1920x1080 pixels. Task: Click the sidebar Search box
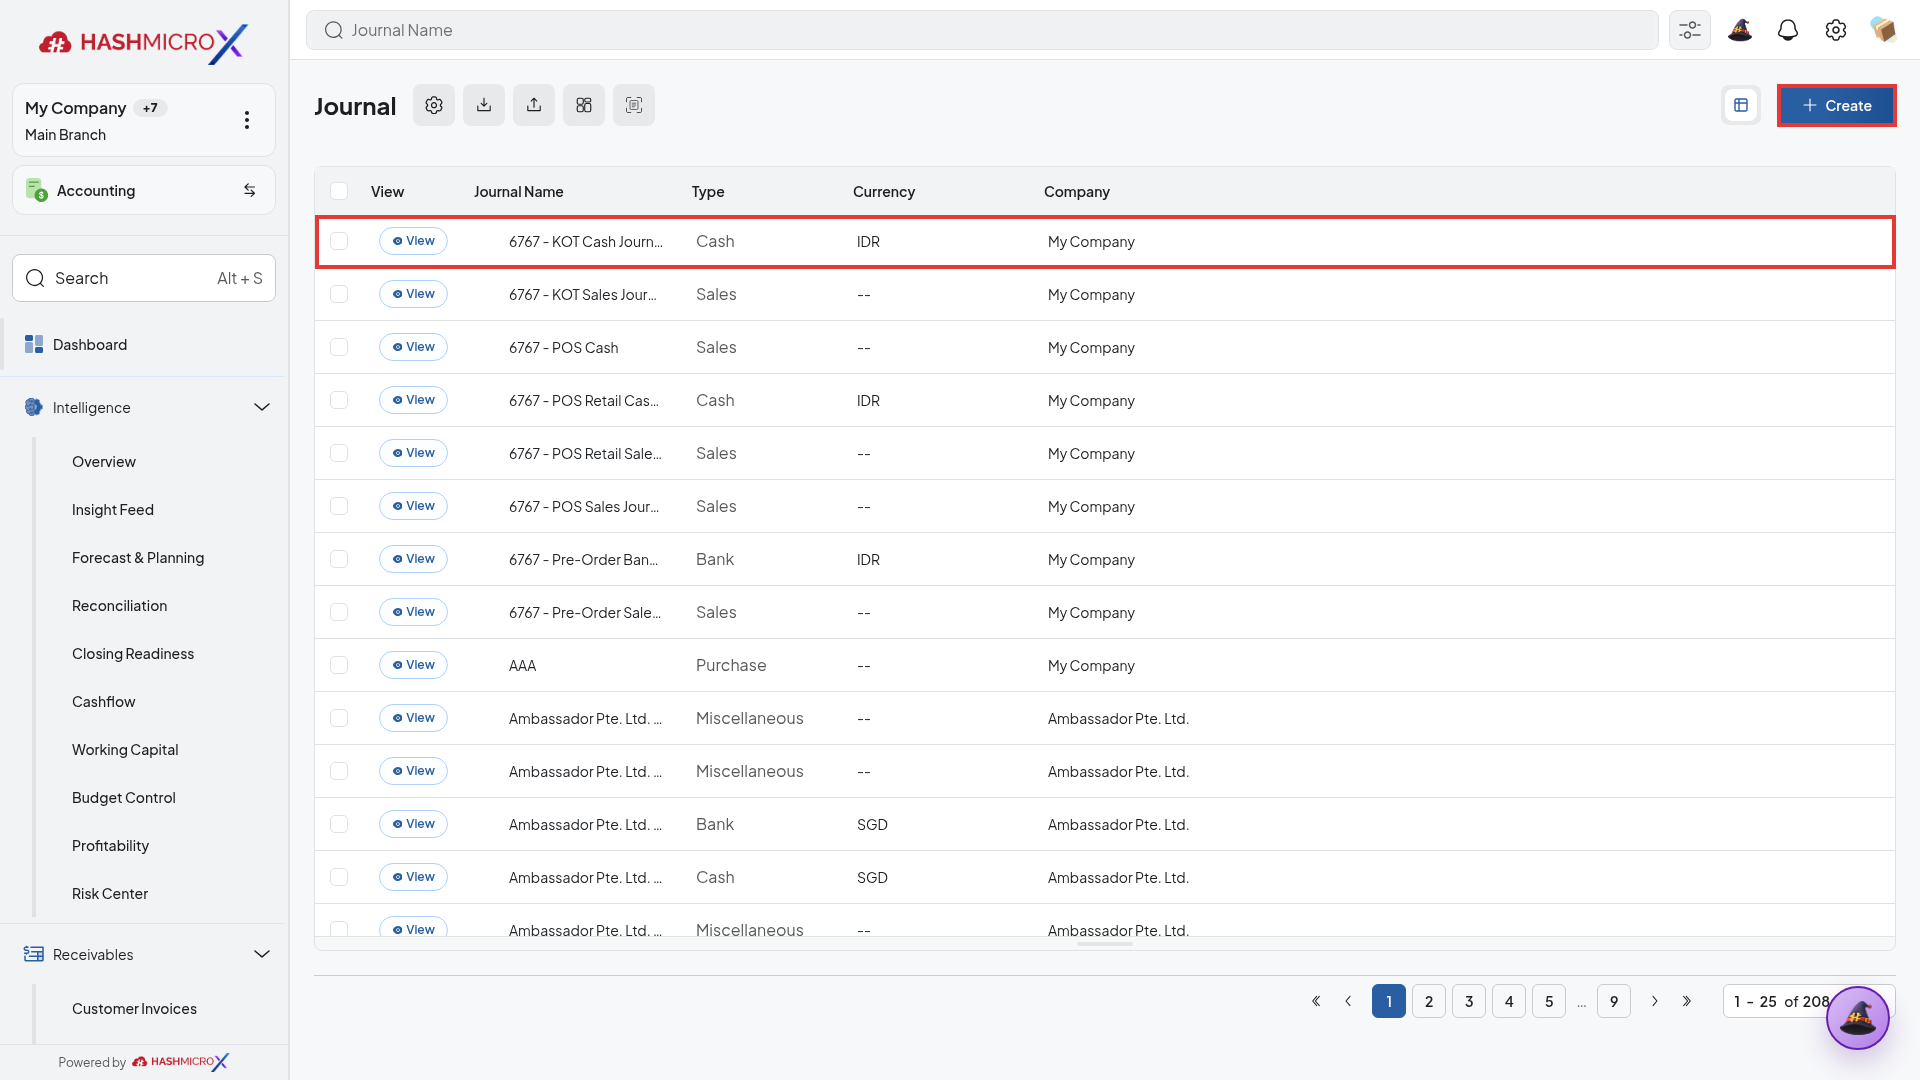click(144, 278)
